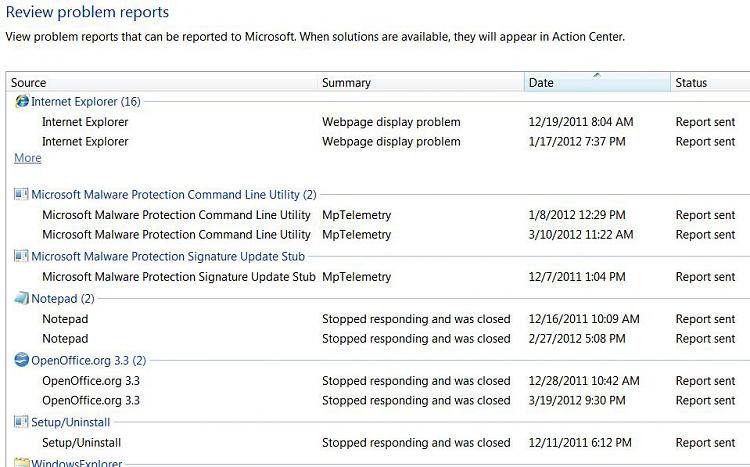Select Command Line Utility report from 3/10/2012

(x=378, y=234)
